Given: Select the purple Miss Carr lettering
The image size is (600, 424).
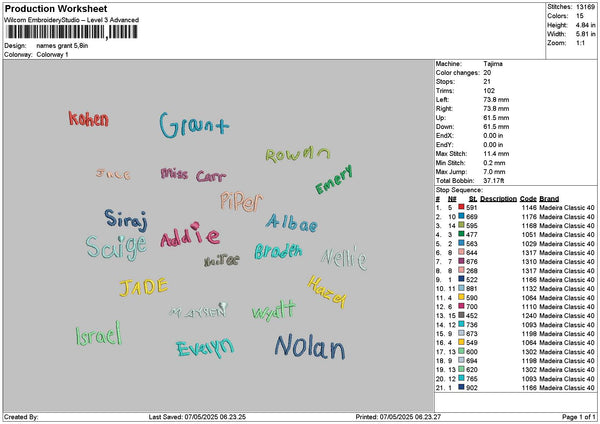Looking at the screenshot, I should [x=193, y=175].
